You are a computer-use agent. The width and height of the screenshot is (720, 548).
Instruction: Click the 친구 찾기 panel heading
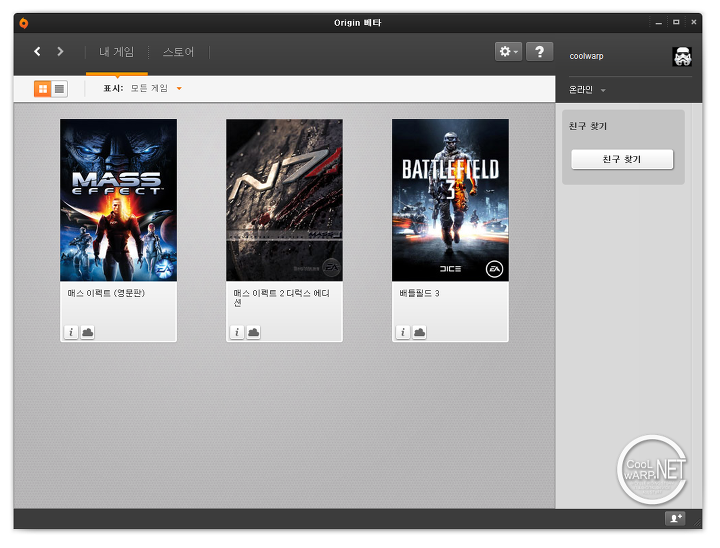point(588,126)
